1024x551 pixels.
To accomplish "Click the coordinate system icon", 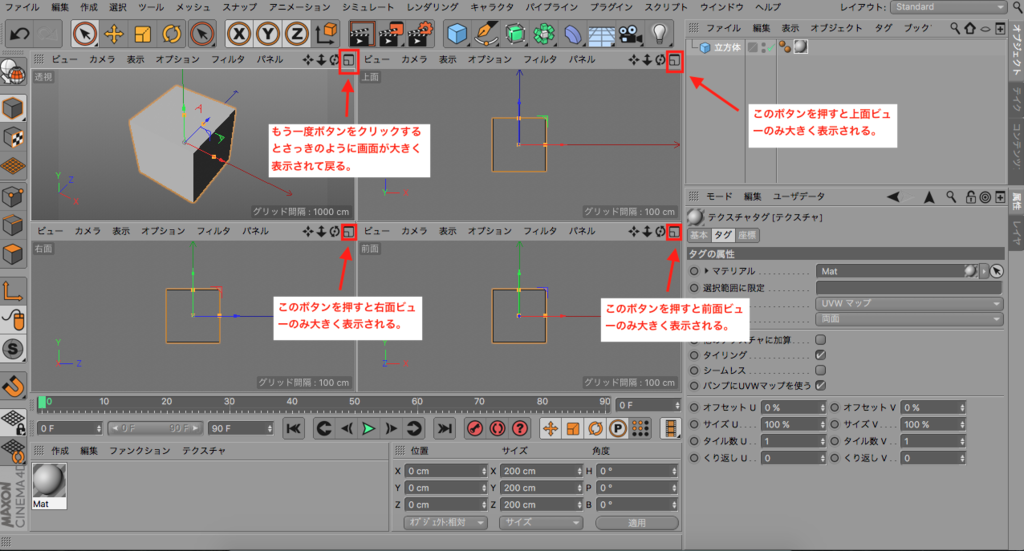I will click(x=326, y=33).
